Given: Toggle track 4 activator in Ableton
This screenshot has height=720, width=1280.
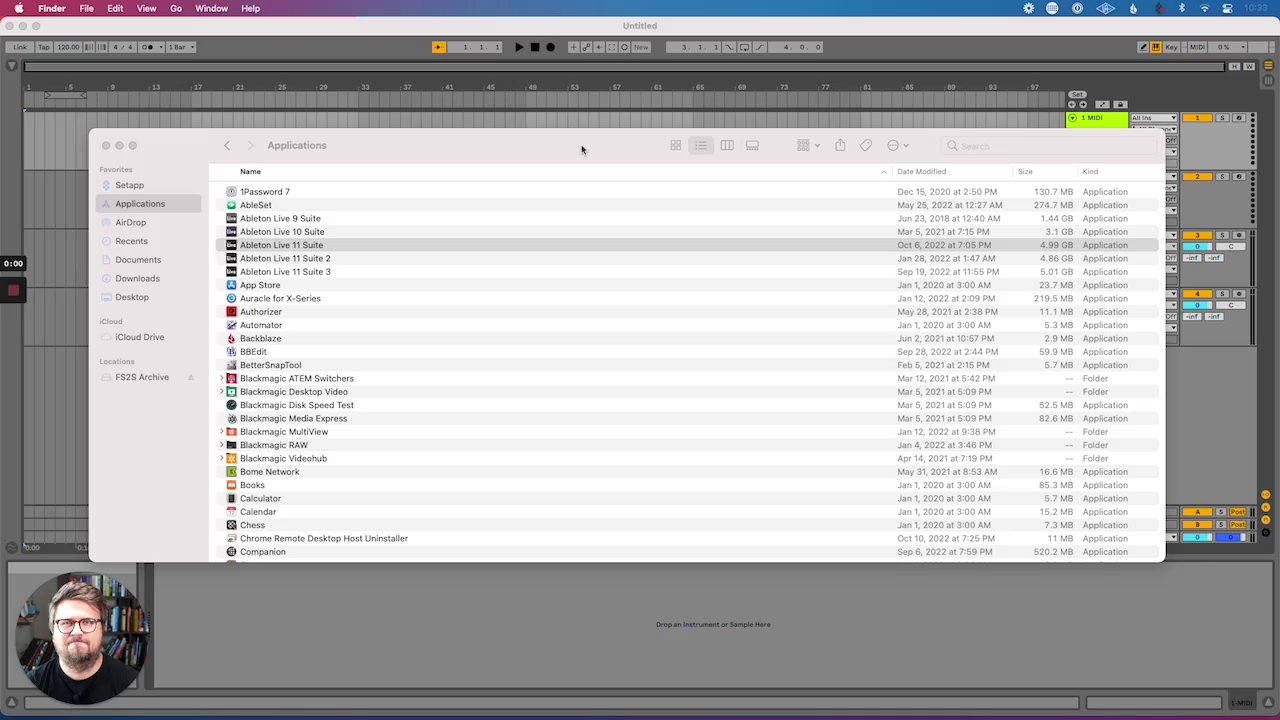Looking at the screenshot, I should pyautogui.click(x=1197, y=294).
